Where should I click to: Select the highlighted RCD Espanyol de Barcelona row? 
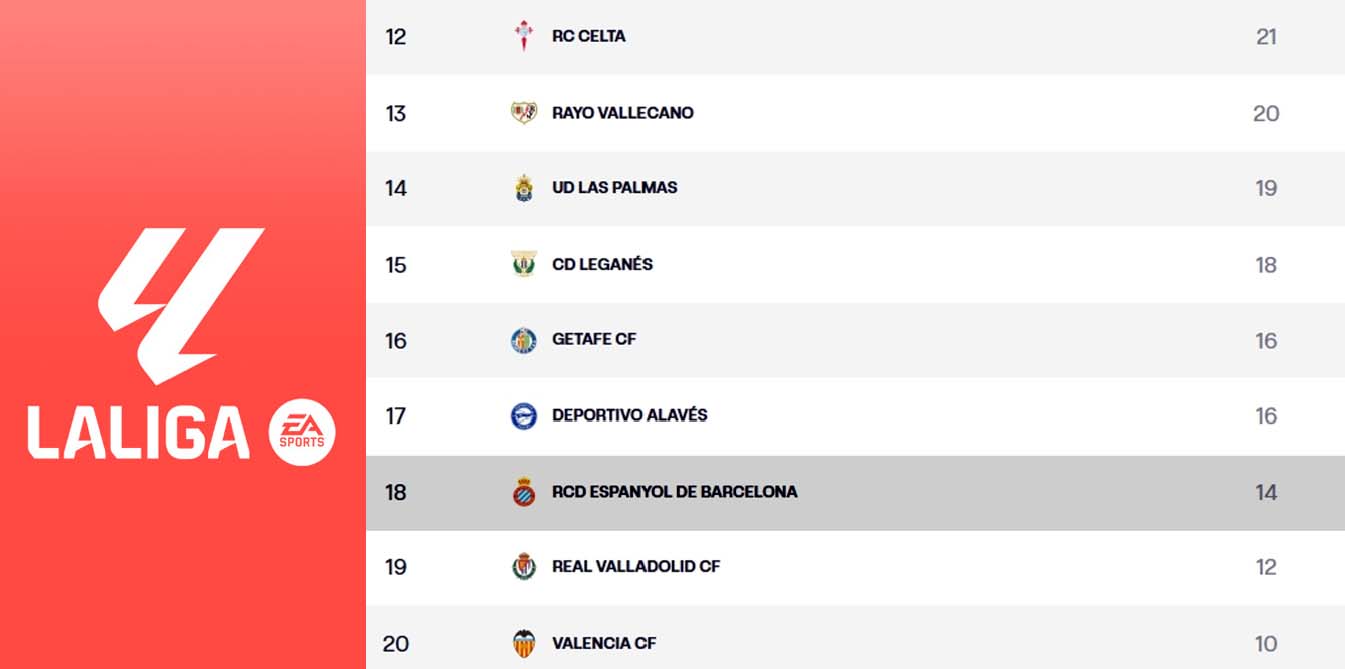[x=854, y=492]
